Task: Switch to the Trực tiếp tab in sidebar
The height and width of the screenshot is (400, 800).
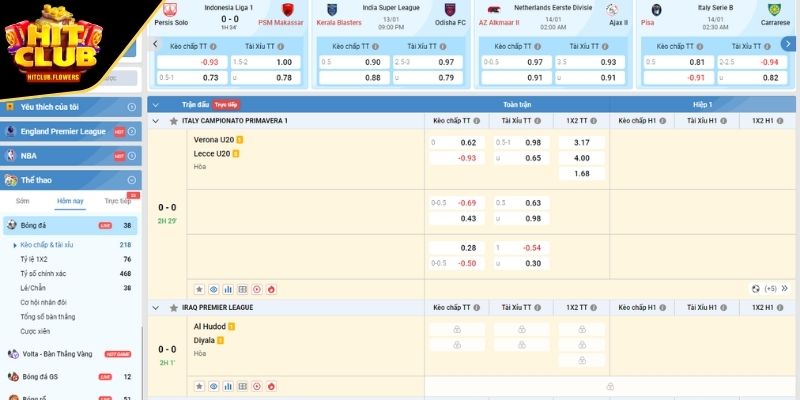Action: click(120, 201)
